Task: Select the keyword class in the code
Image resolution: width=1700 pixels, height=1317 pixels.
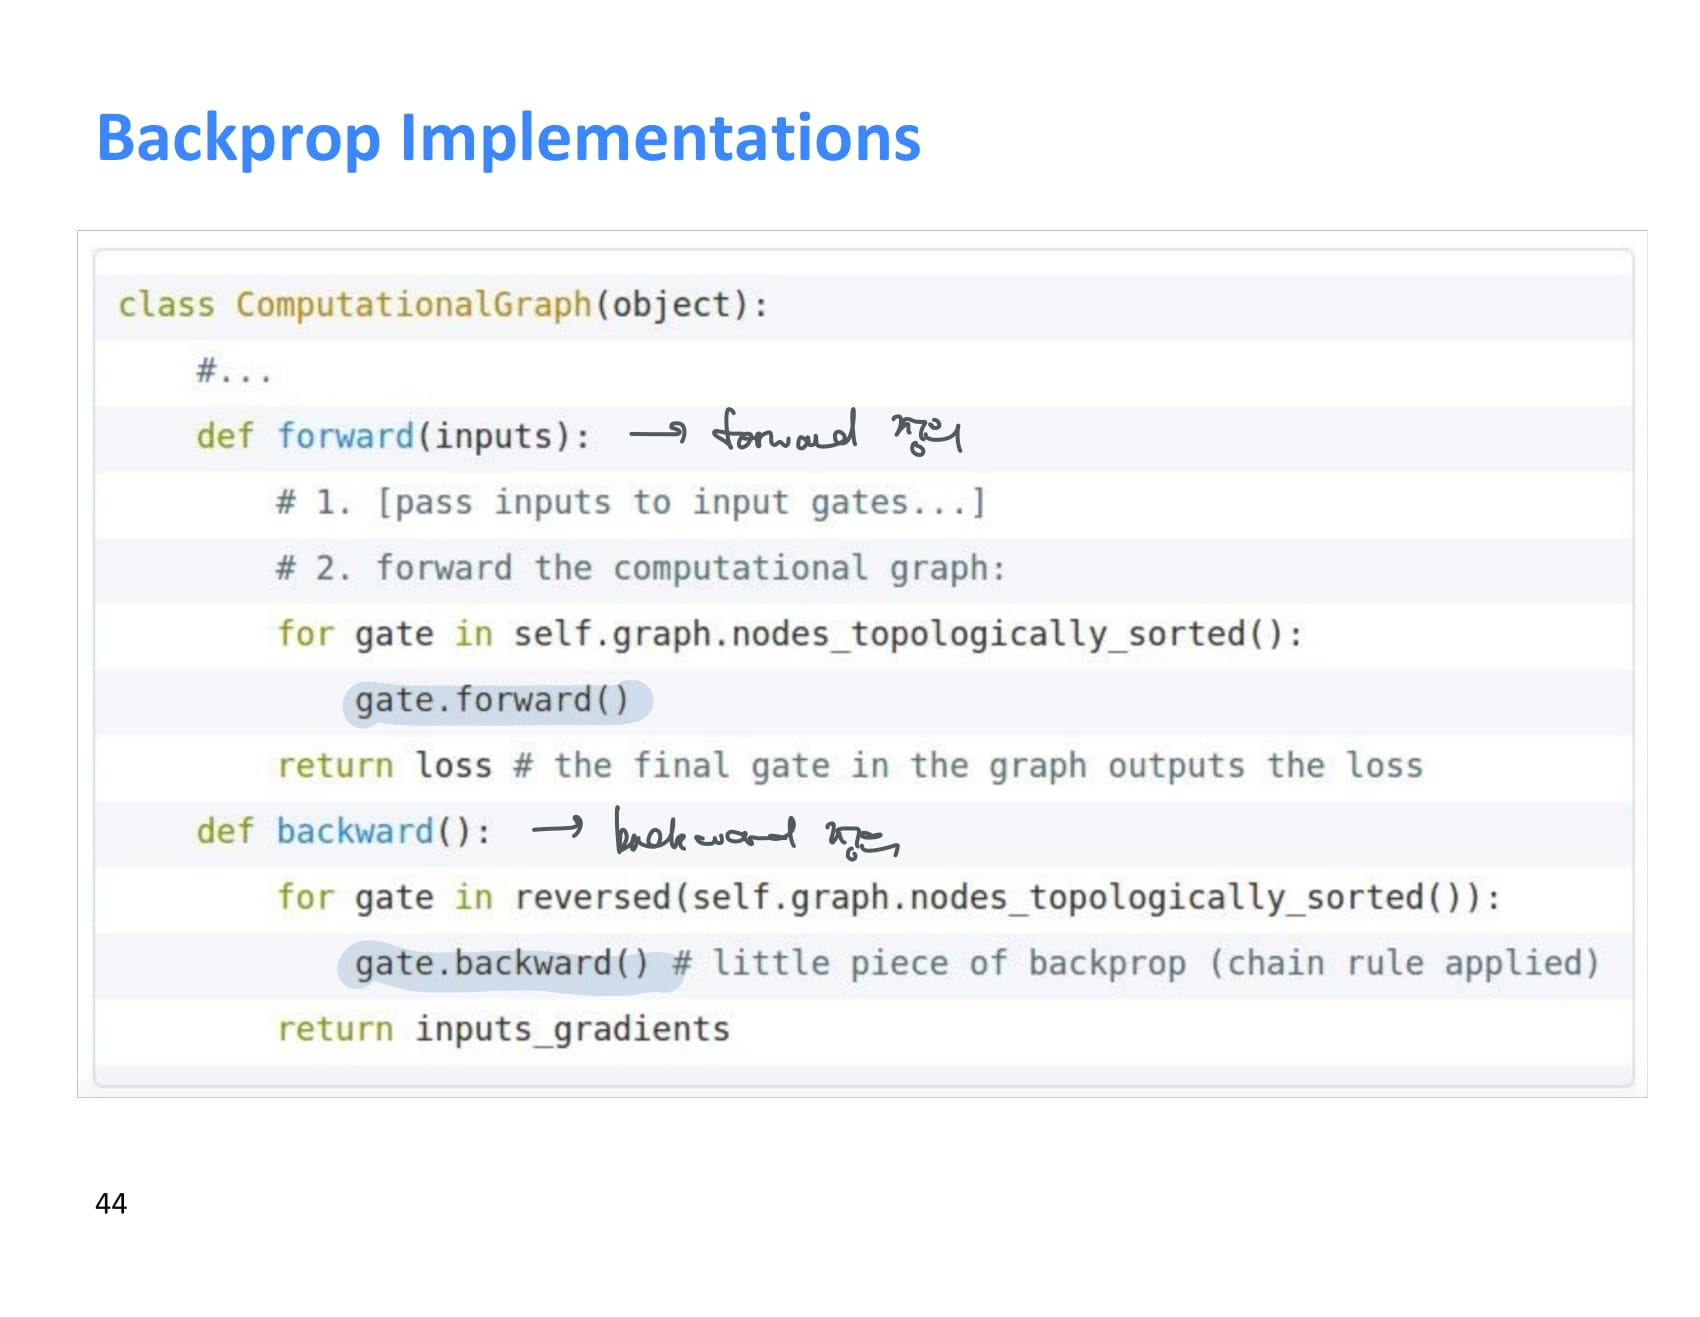Action: point(163,305)
